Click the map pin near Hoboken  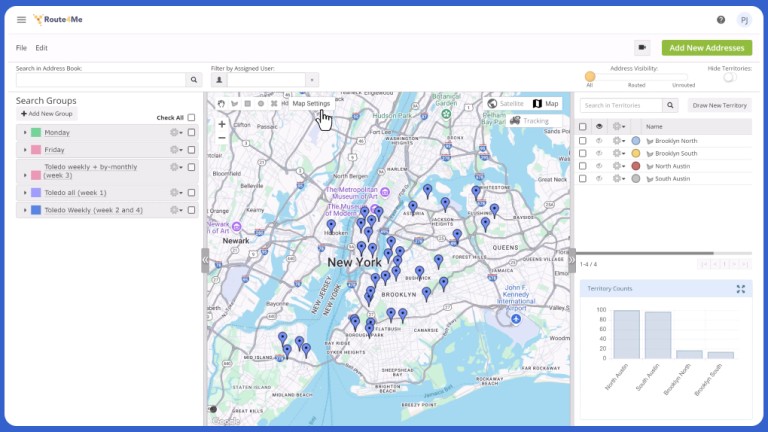click(x=331, y=226)
